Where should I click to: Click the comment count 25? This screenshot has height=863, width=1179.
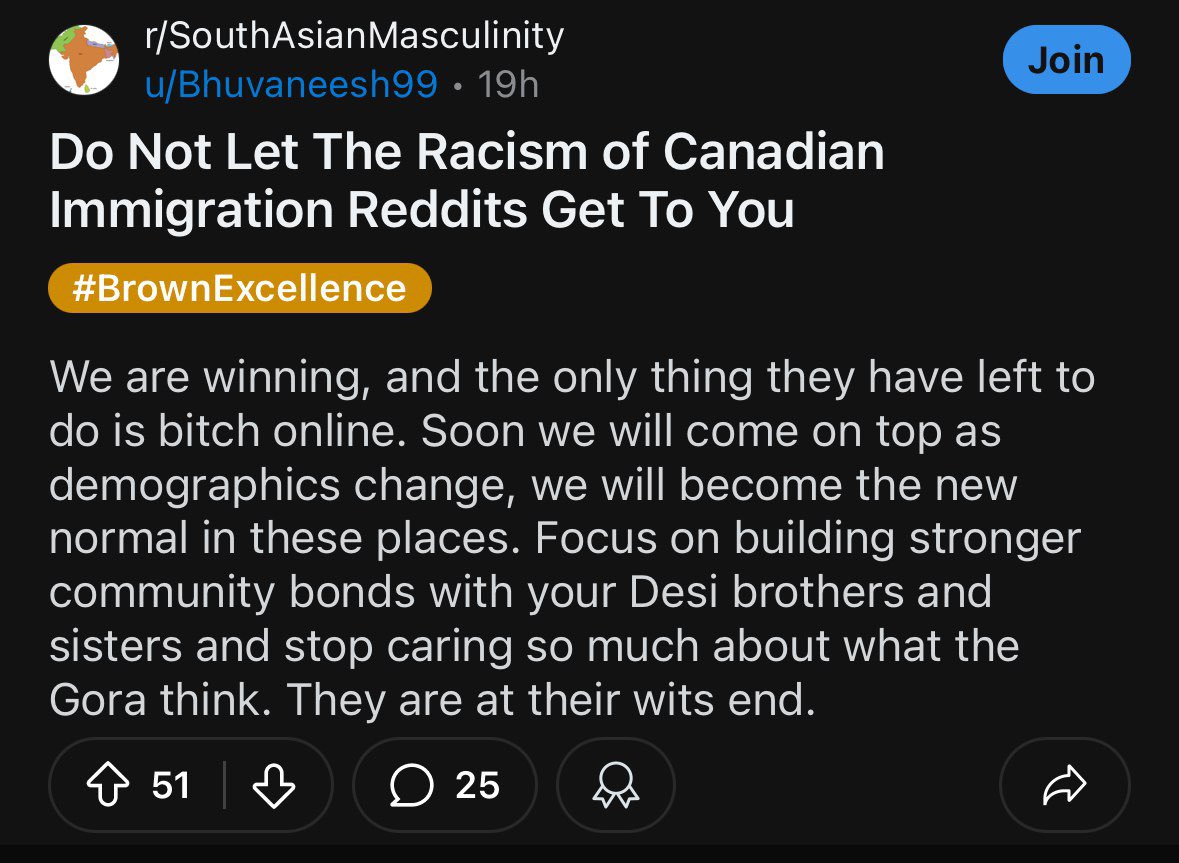click(477, 785)
